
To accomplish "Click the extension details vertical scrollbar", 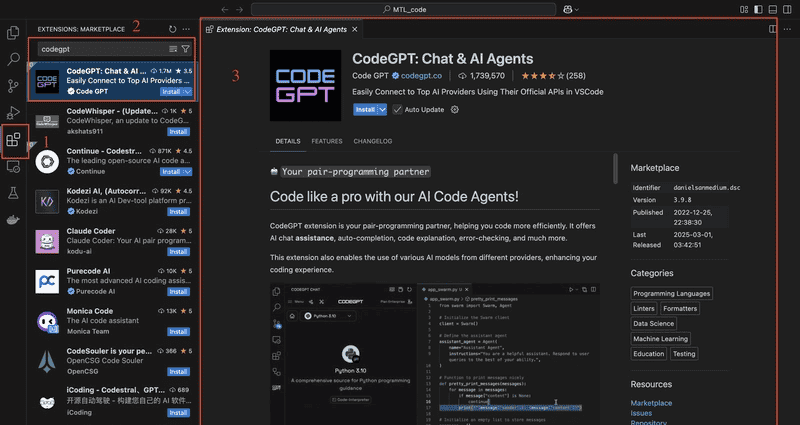I will tap(615, 168).
